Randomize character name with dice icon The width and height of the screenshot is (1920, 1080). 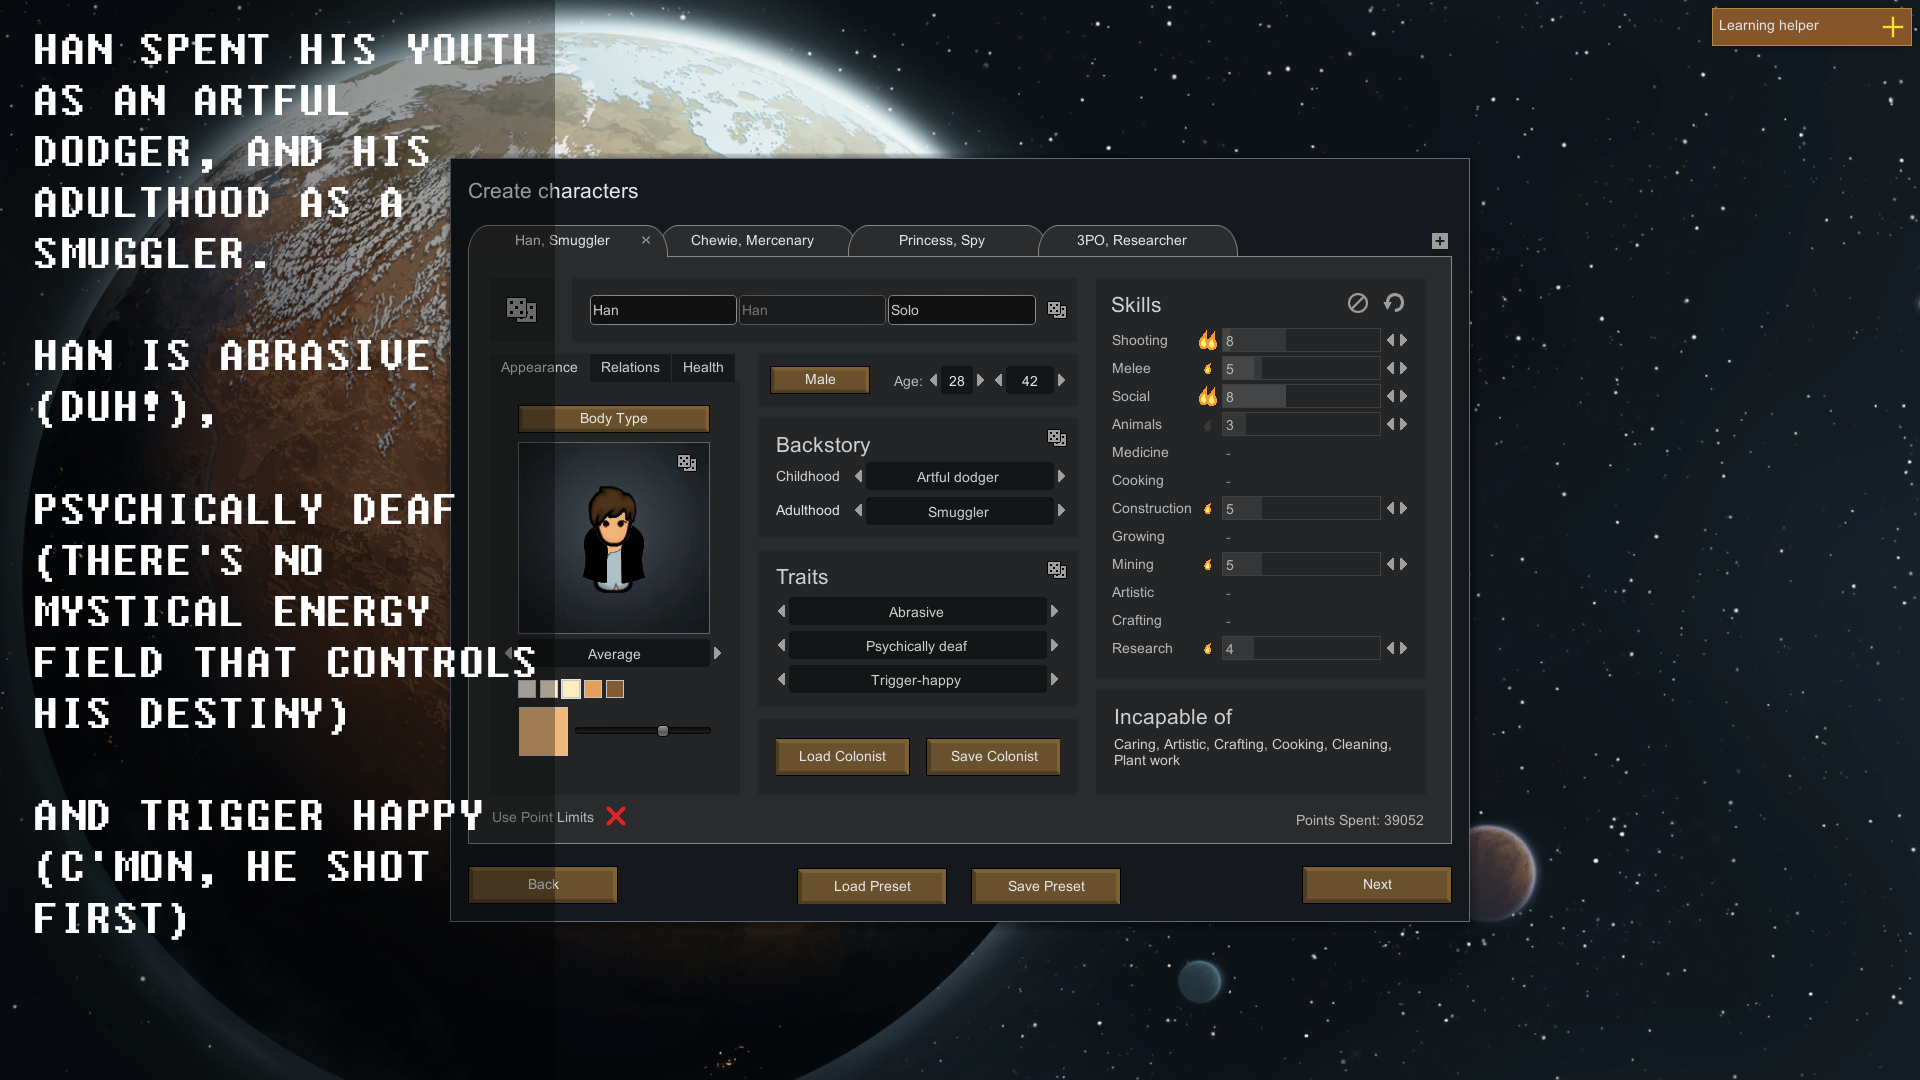click(1057, 310)
